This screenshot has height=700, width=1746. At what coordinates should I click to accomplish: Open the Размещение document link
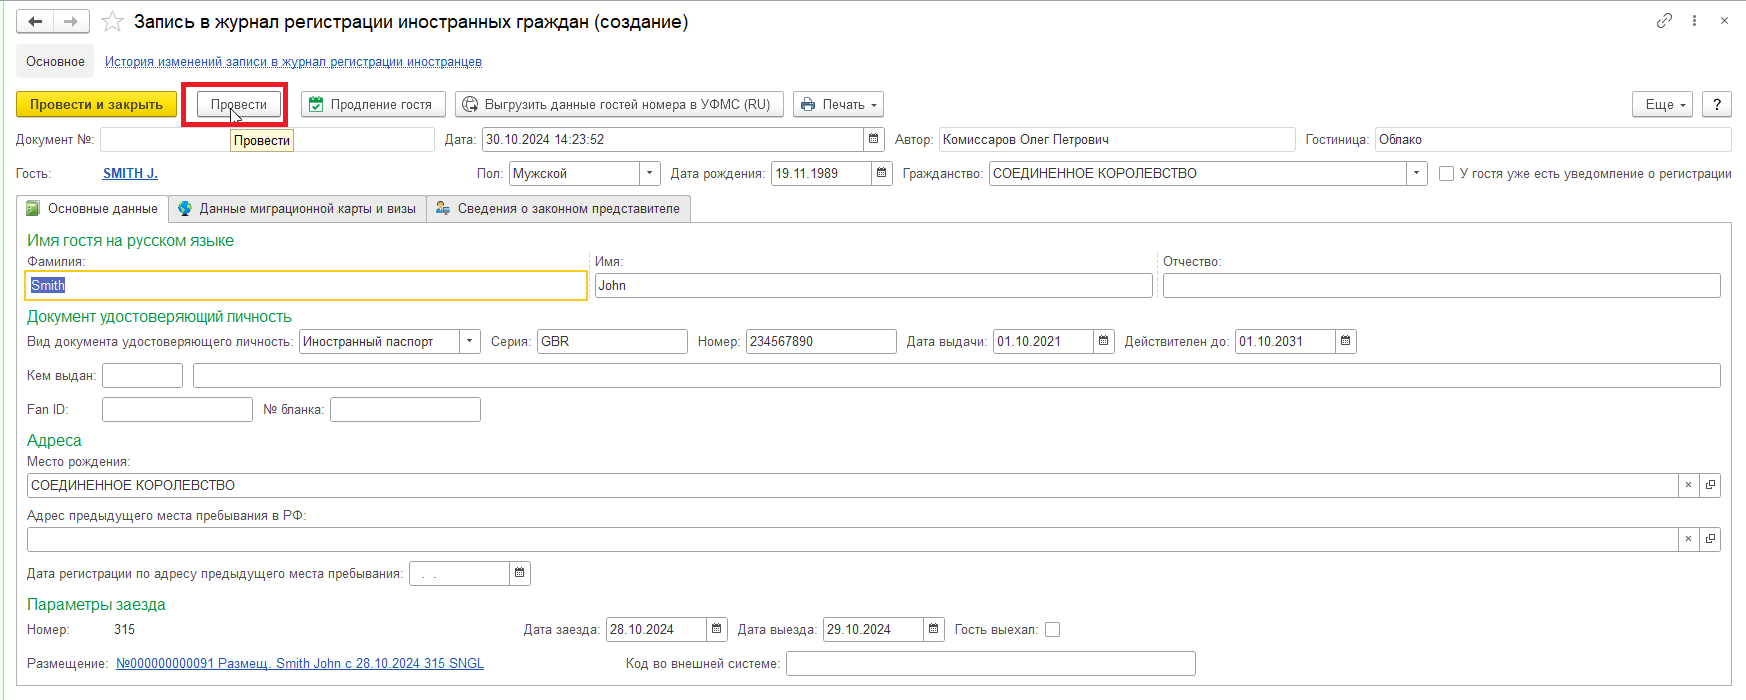point(300,663)
